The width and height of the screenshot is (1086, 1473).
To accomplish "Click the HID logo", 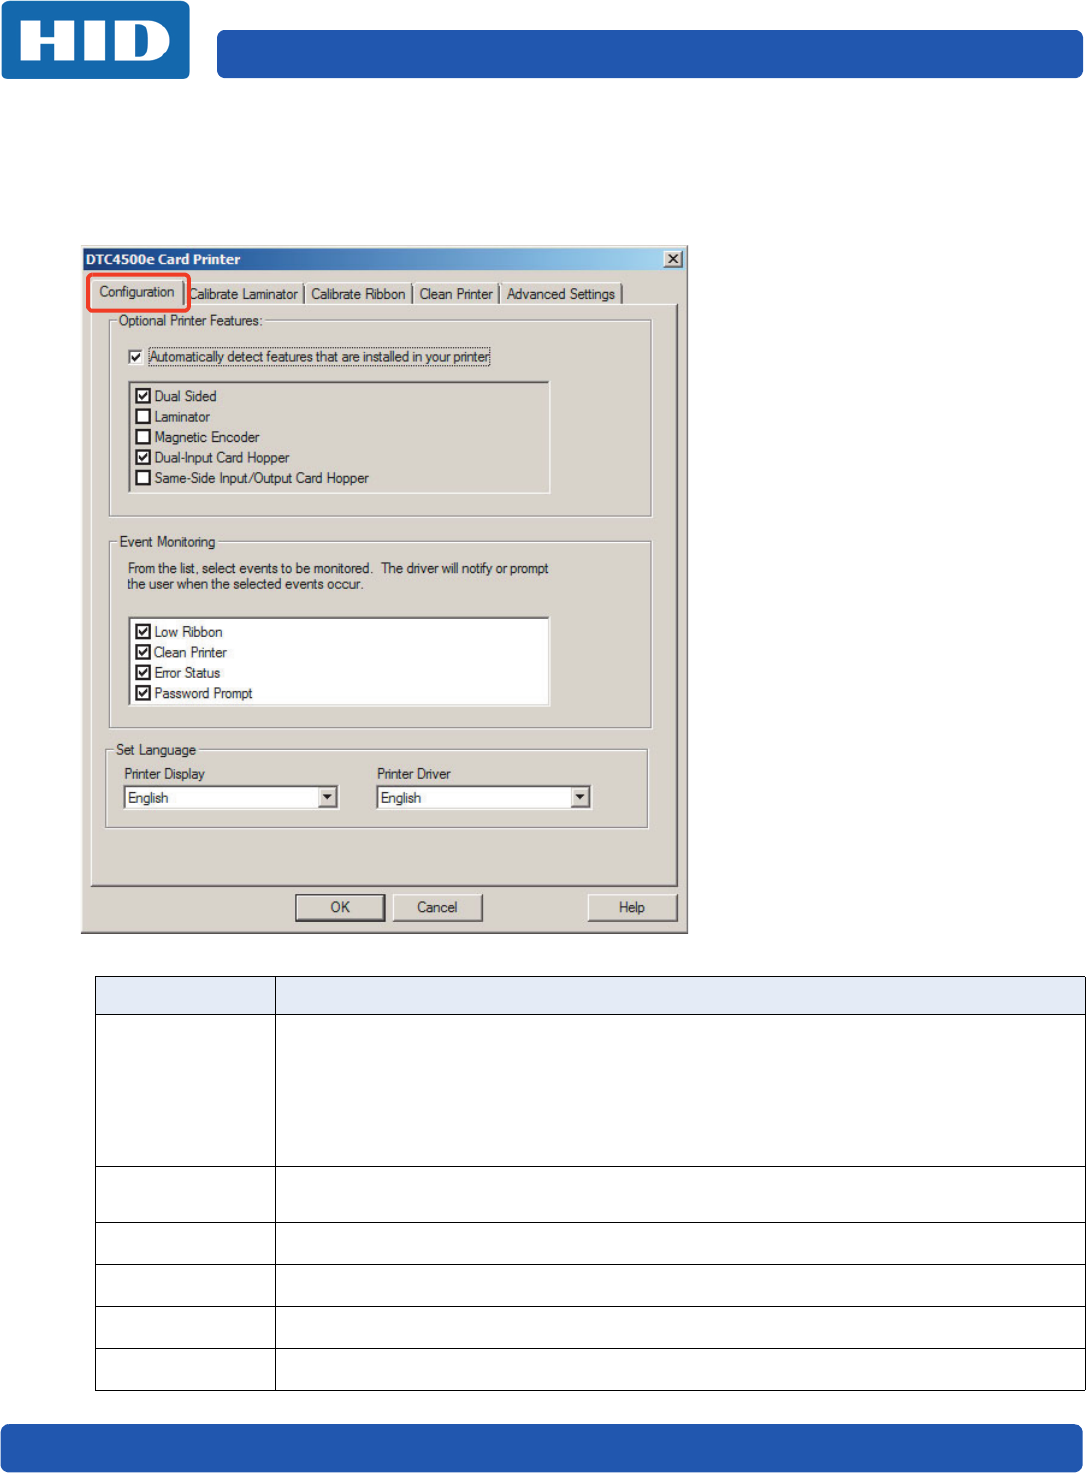I will pyautogui.click(x=96, y=40).
